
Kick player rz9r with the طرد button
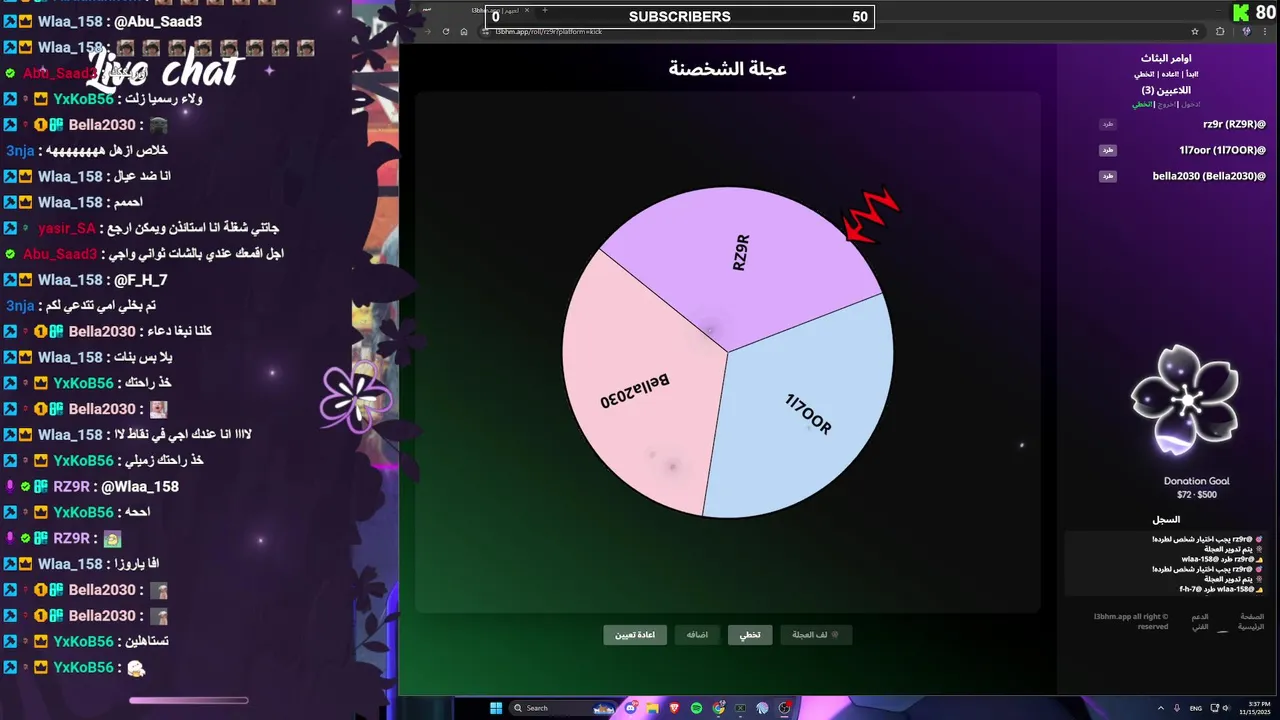(1107, 124)
